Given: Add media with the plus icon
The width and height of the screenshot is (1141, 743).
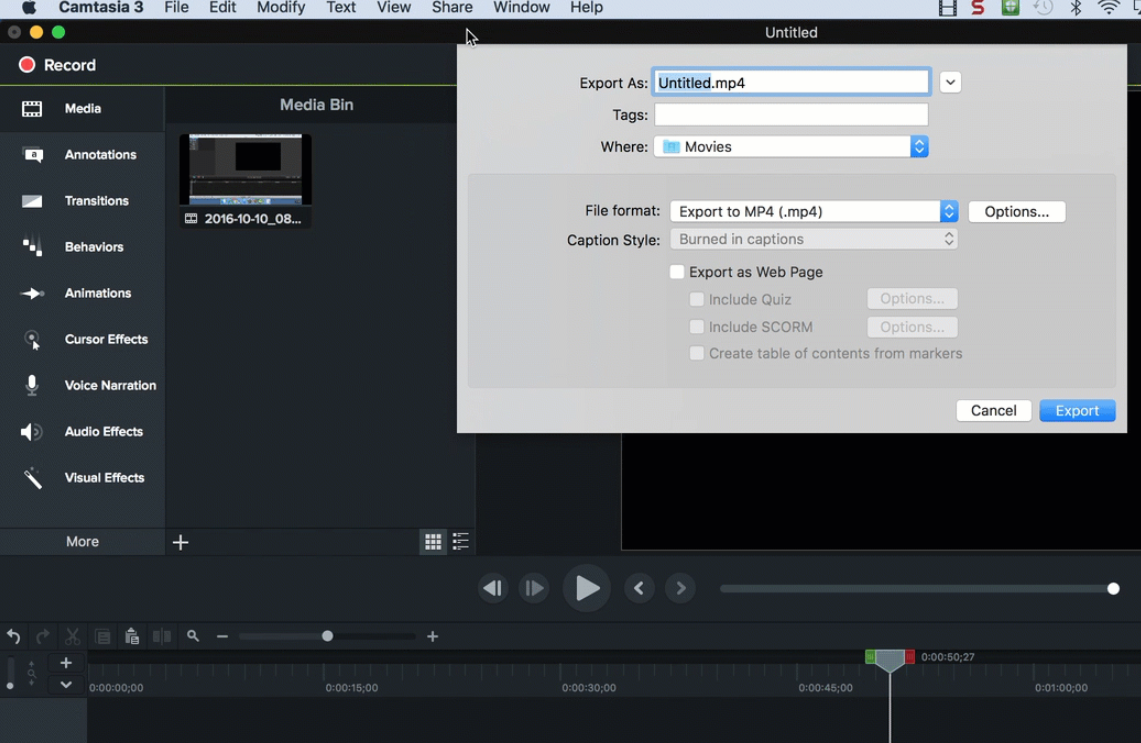Looking at the screenshot, I should point(180,542).
